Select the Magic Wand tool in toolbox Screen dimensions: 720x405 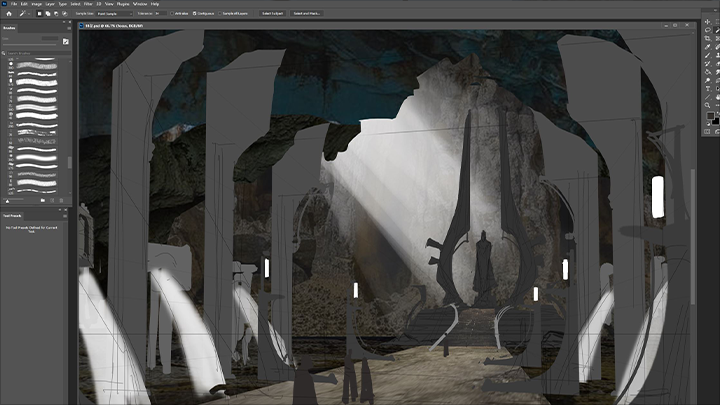click(717, 30)
